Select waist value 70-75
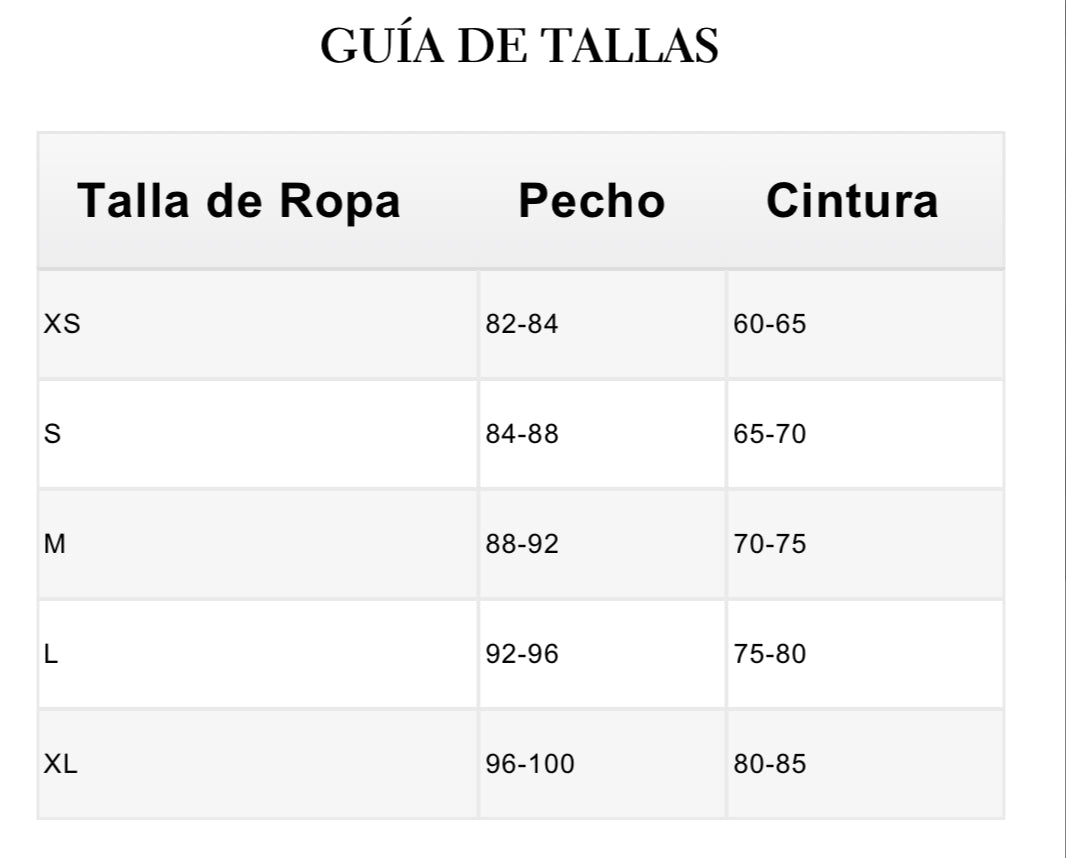 pyautogui.click(x=769, y=545)
